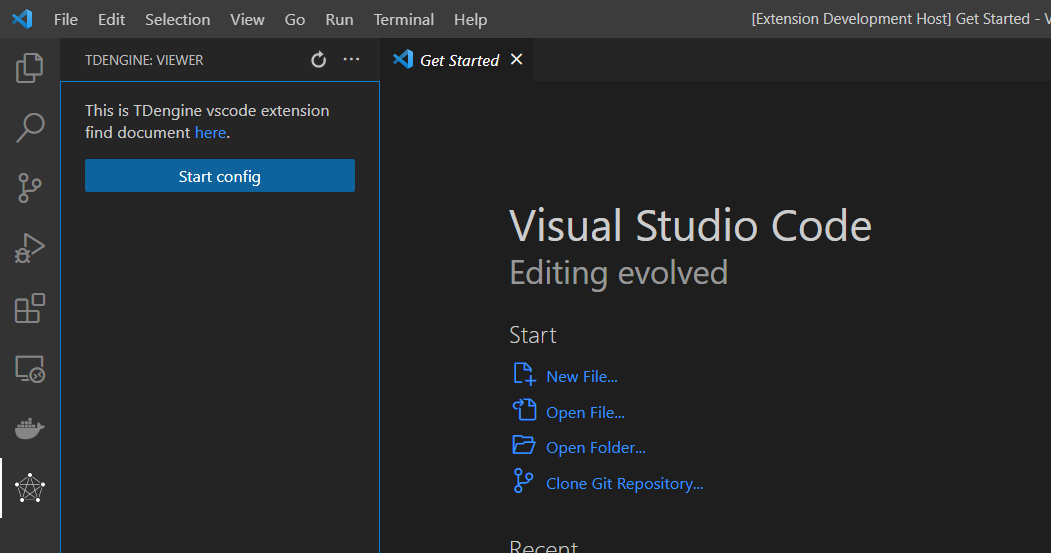Image resolution: width=1051 pixels, height=553 pixels.
Task: Open the File menu
Action: point(66,19)
